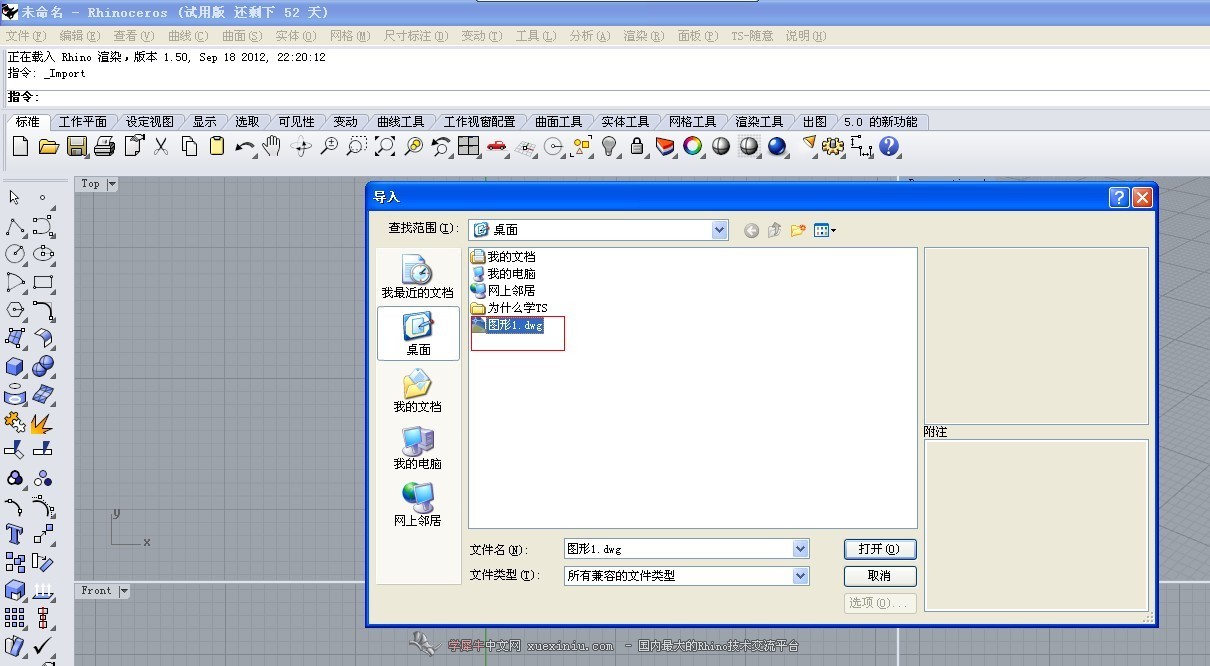The width and height of the screenshot is (1210, 666).
Task: Expand the 查找范围 location dropdown
Action: [720, 230]
